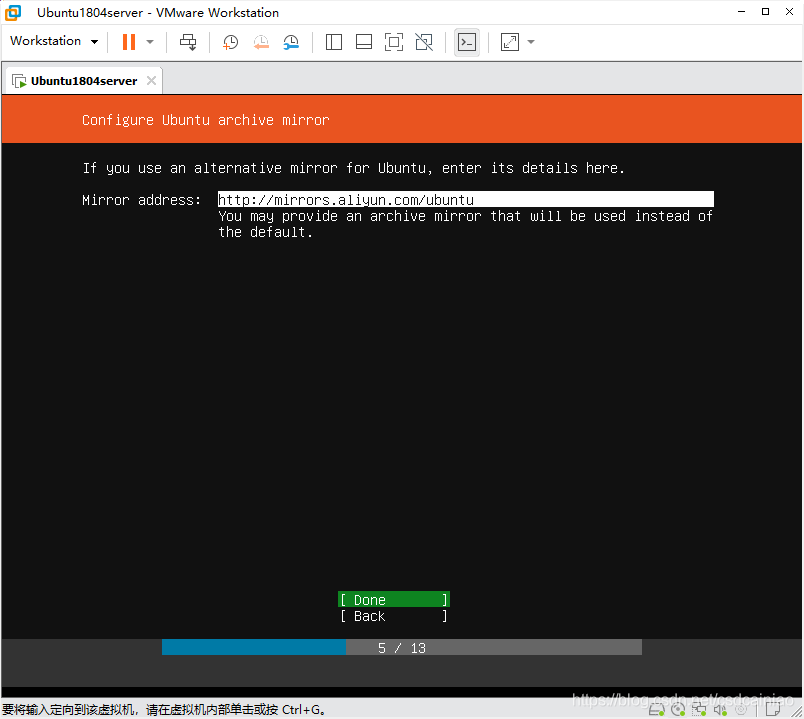
Task: Click the 5 / 13 installer progress bar
Action: pyautogui.click(x=401, y=647)
